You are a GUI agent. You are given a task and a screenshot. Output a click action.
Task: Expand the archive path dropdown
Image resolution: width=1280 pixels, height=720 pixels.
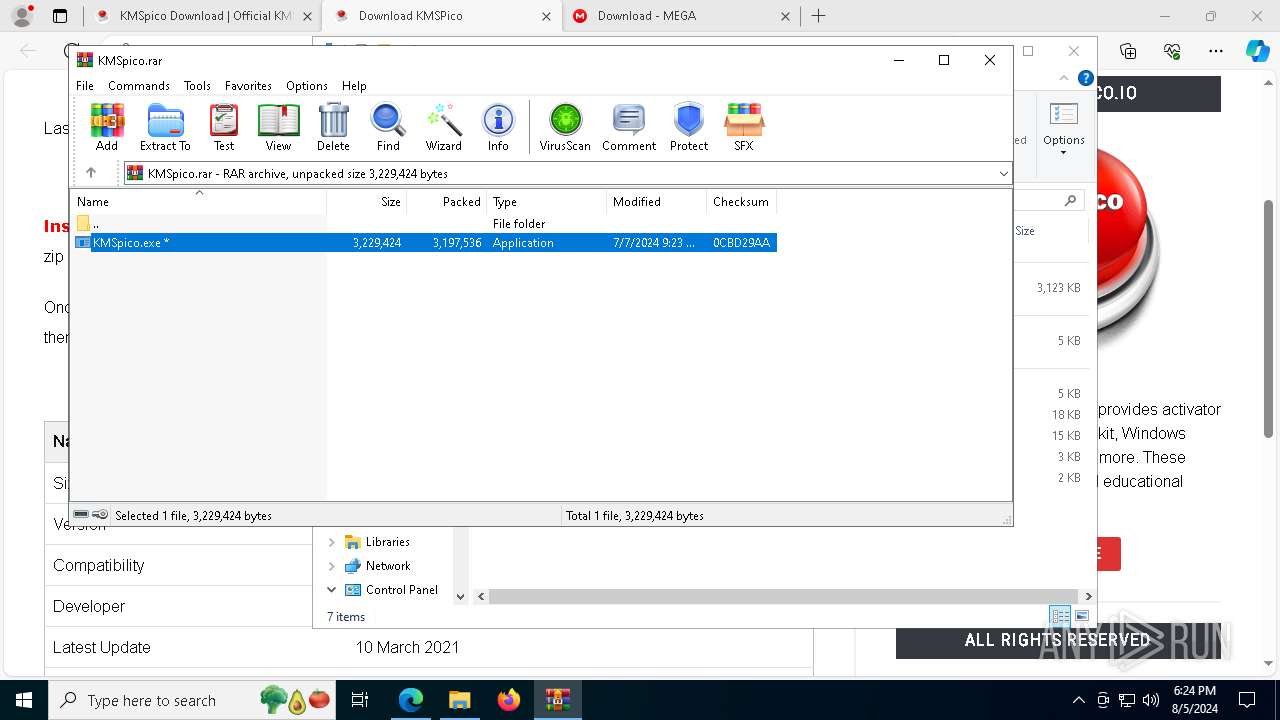click(x=1003, y=174)
